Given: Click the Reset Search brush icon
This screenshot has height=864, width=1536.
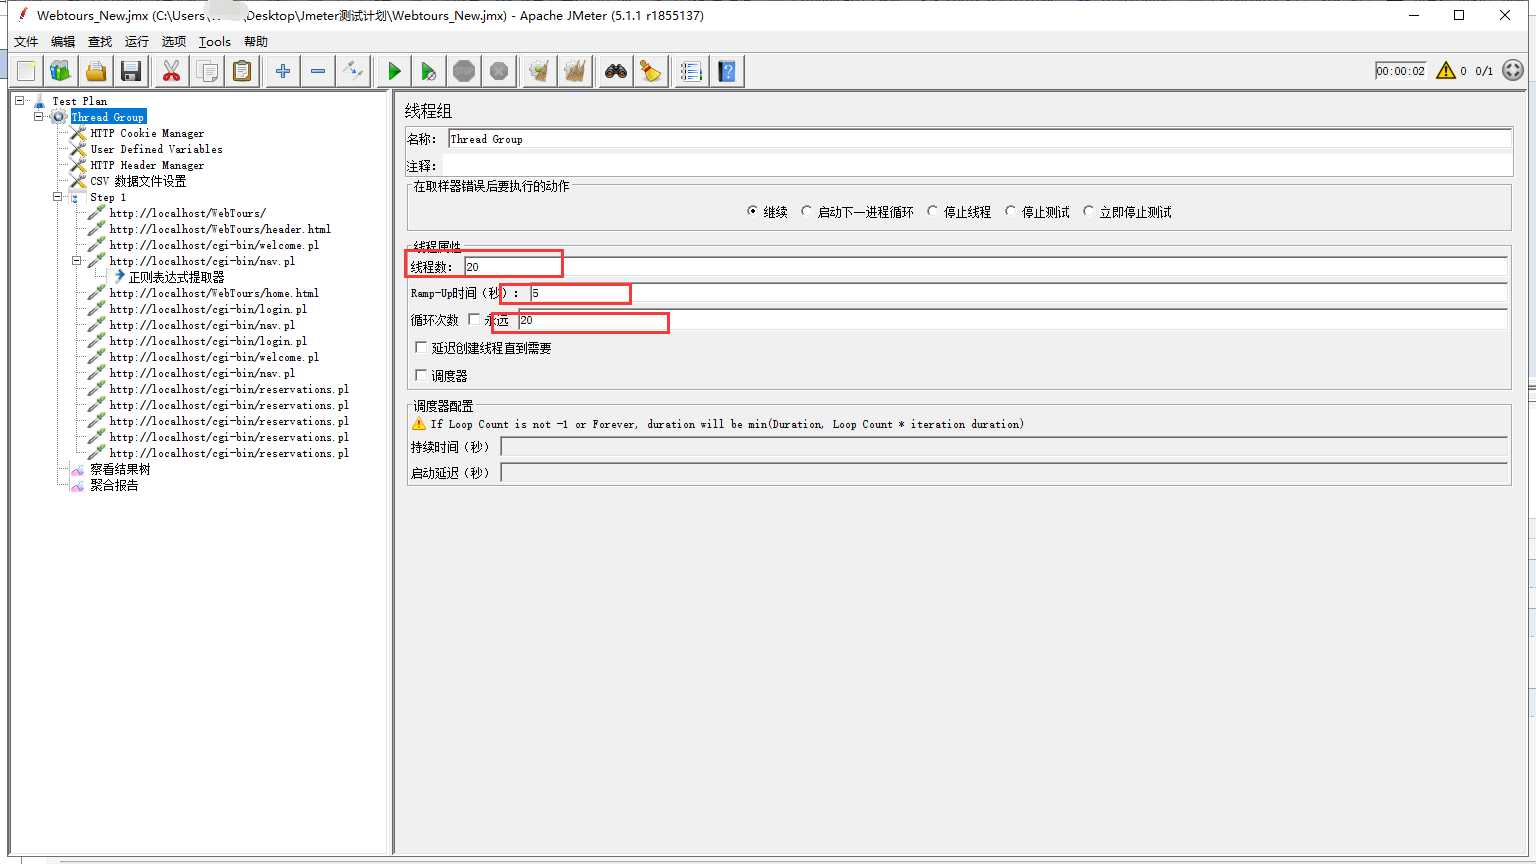Looking at the screenshot, I should pos(651,71).
